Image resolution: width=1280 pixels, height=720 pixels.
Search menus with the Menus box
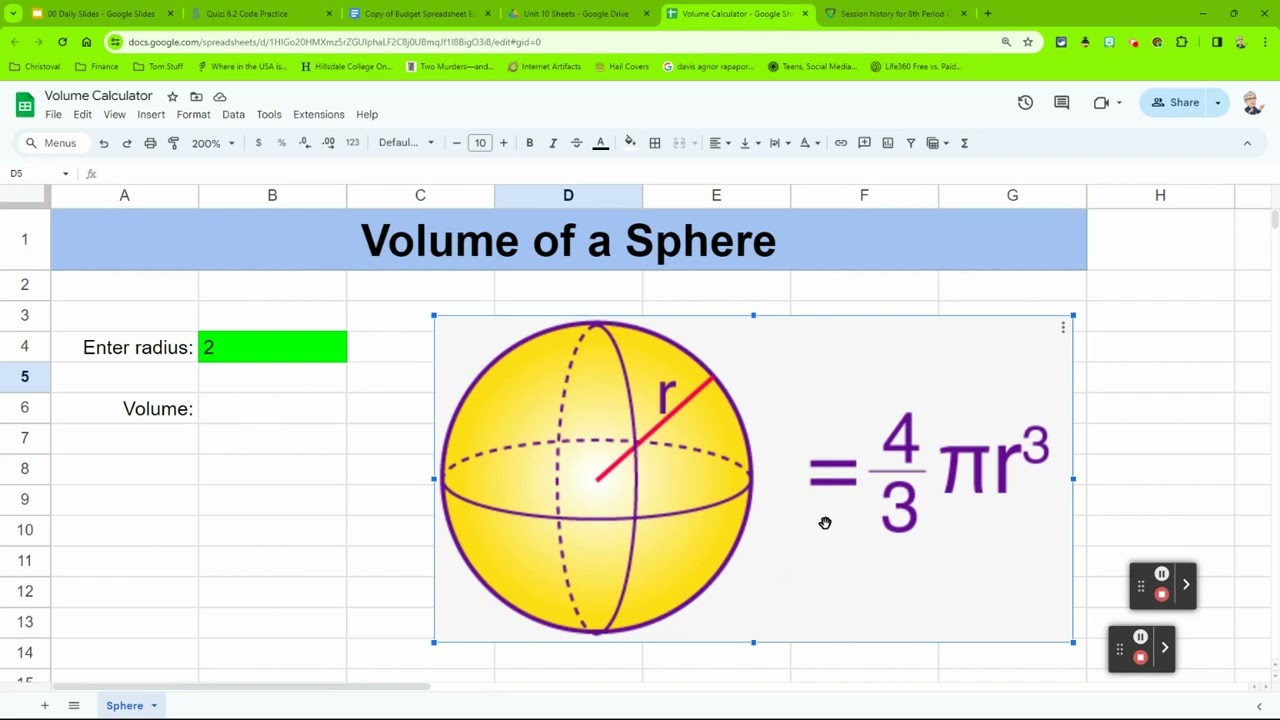tap(52, 143)
